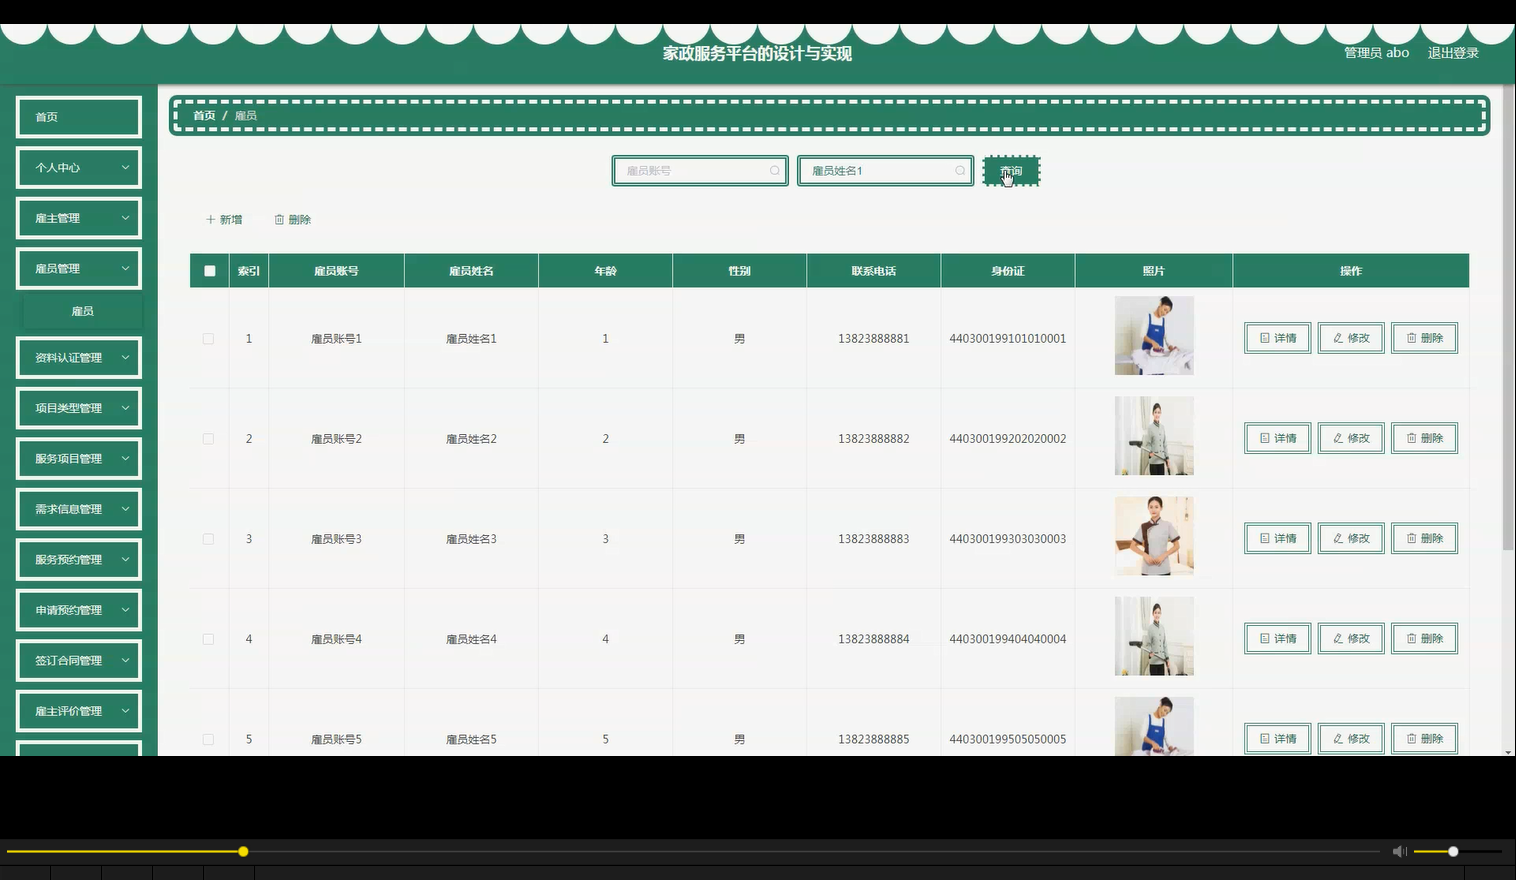This screenshot has height=880, width=1516.
Task: Expand the 个人中心 sidebar menu
Action: tap(79, 168)
